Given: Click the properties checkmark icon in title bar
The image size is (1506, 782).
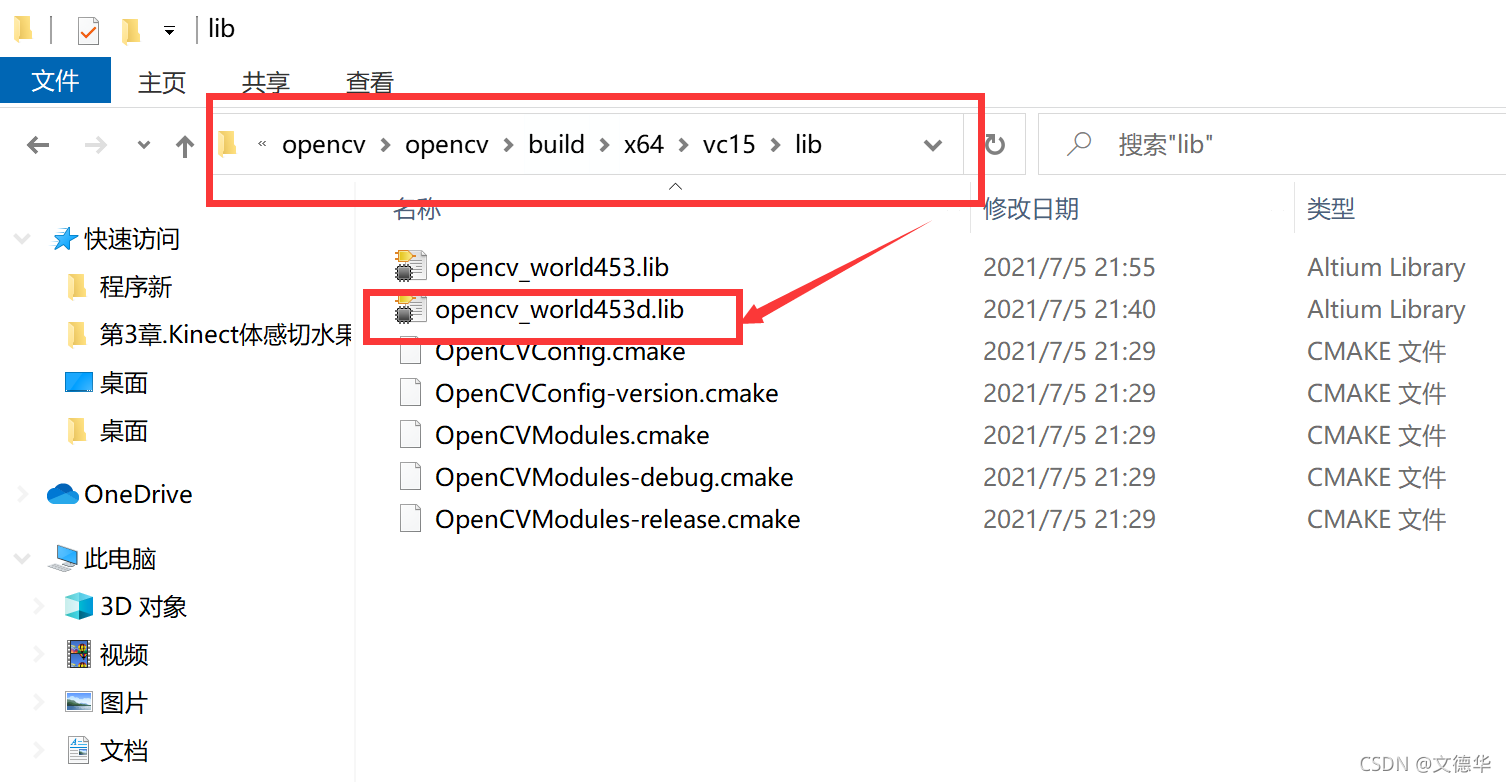Looking at the screenshot, I should 88,31.
